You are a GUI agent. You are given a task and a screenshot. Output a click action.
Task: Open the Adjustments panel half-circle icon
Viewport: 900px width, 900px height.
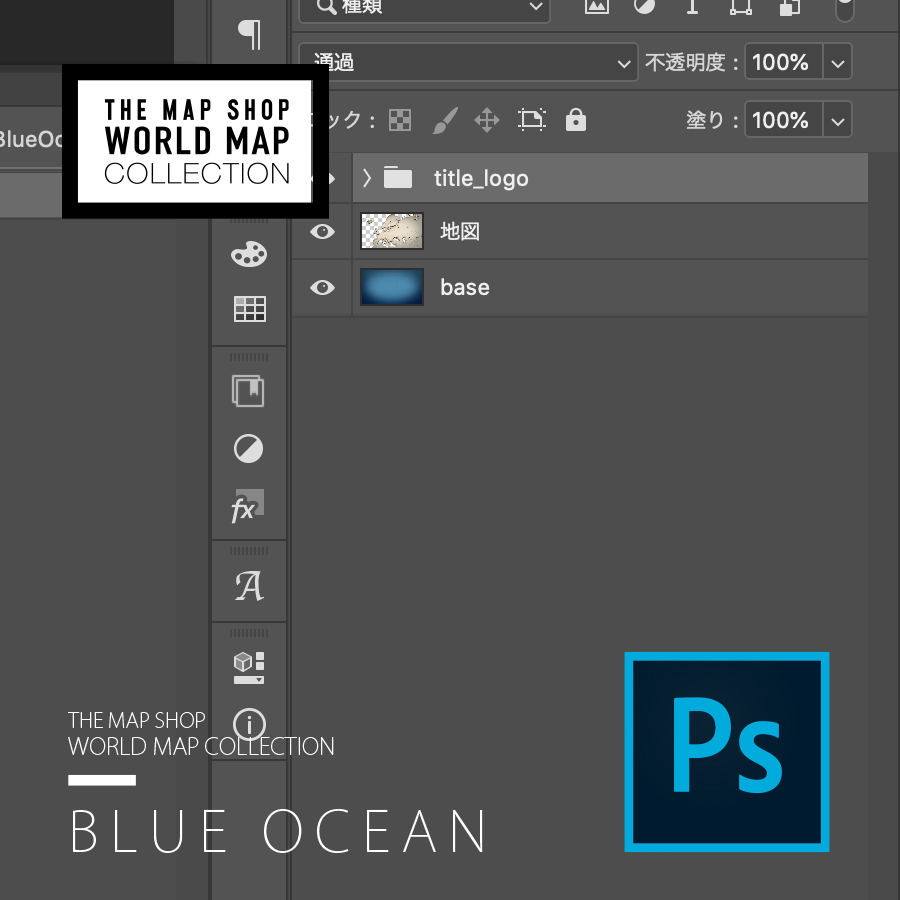pyautogui.click(x=249, y=448)
